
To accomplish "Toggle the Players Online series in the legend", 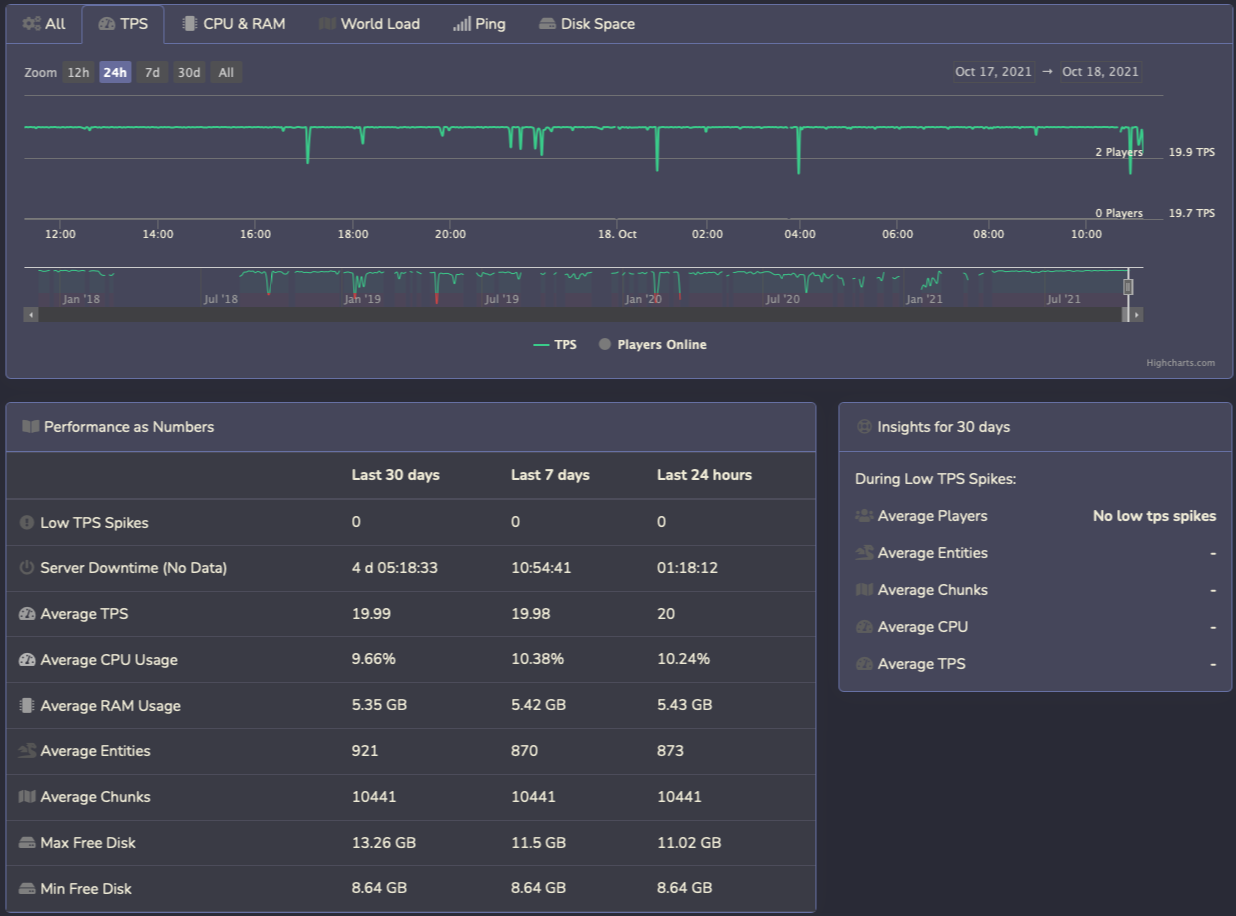I will [x=652, y=344].
